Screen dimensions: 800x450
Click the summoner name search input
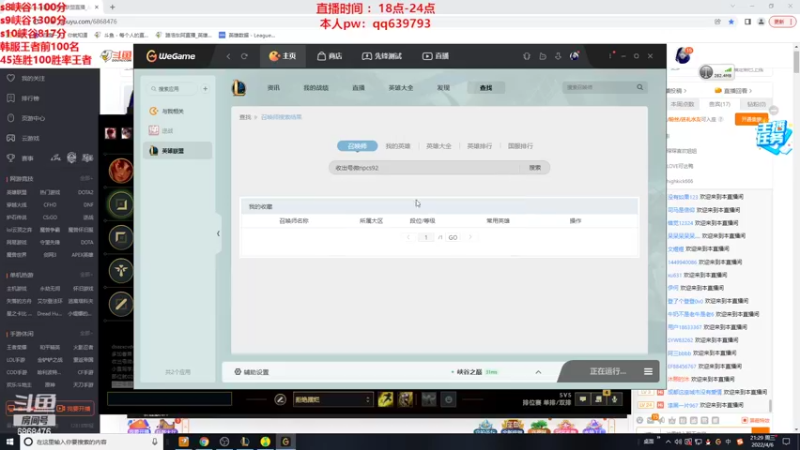tap(424, 168)
